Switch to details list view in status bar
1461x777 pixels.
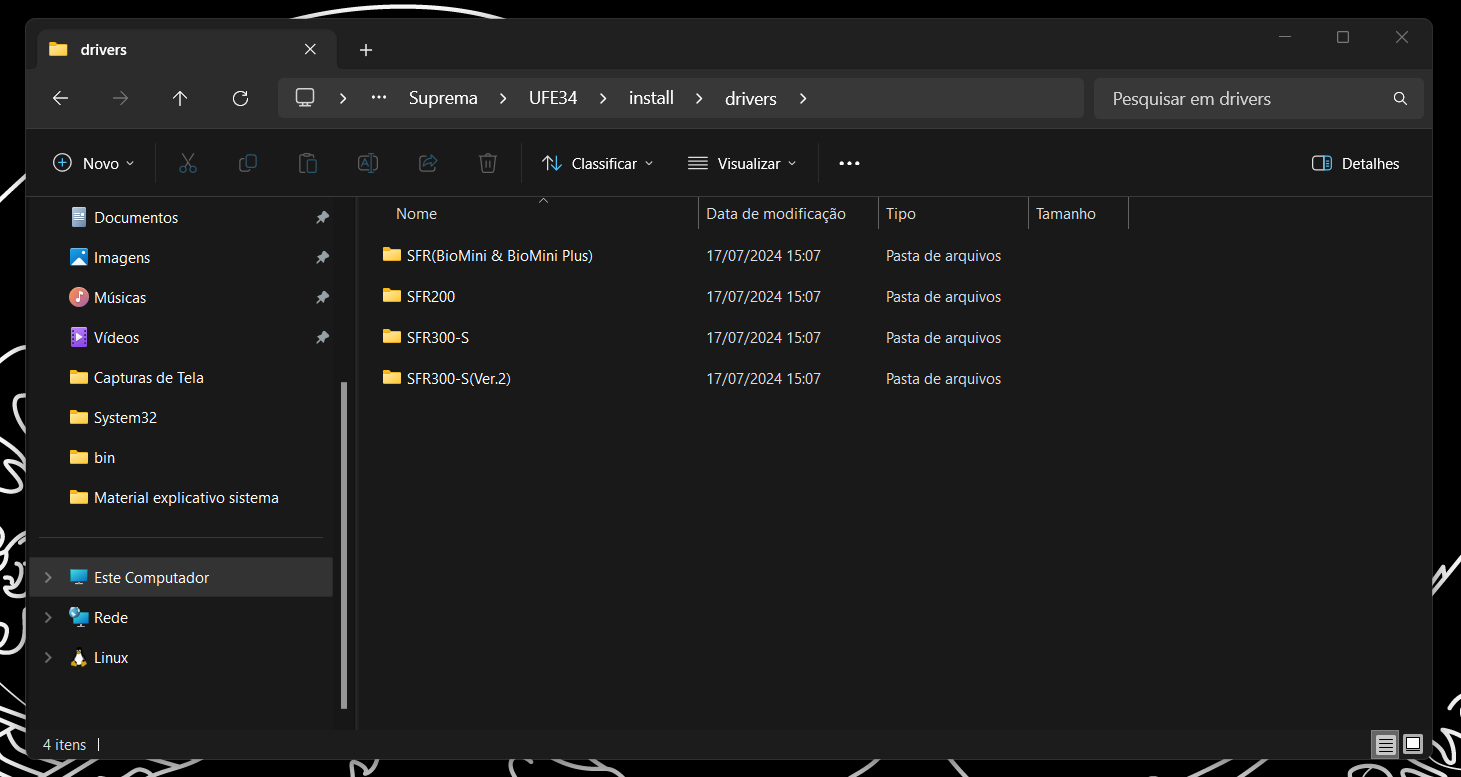tap(1385, 744)
